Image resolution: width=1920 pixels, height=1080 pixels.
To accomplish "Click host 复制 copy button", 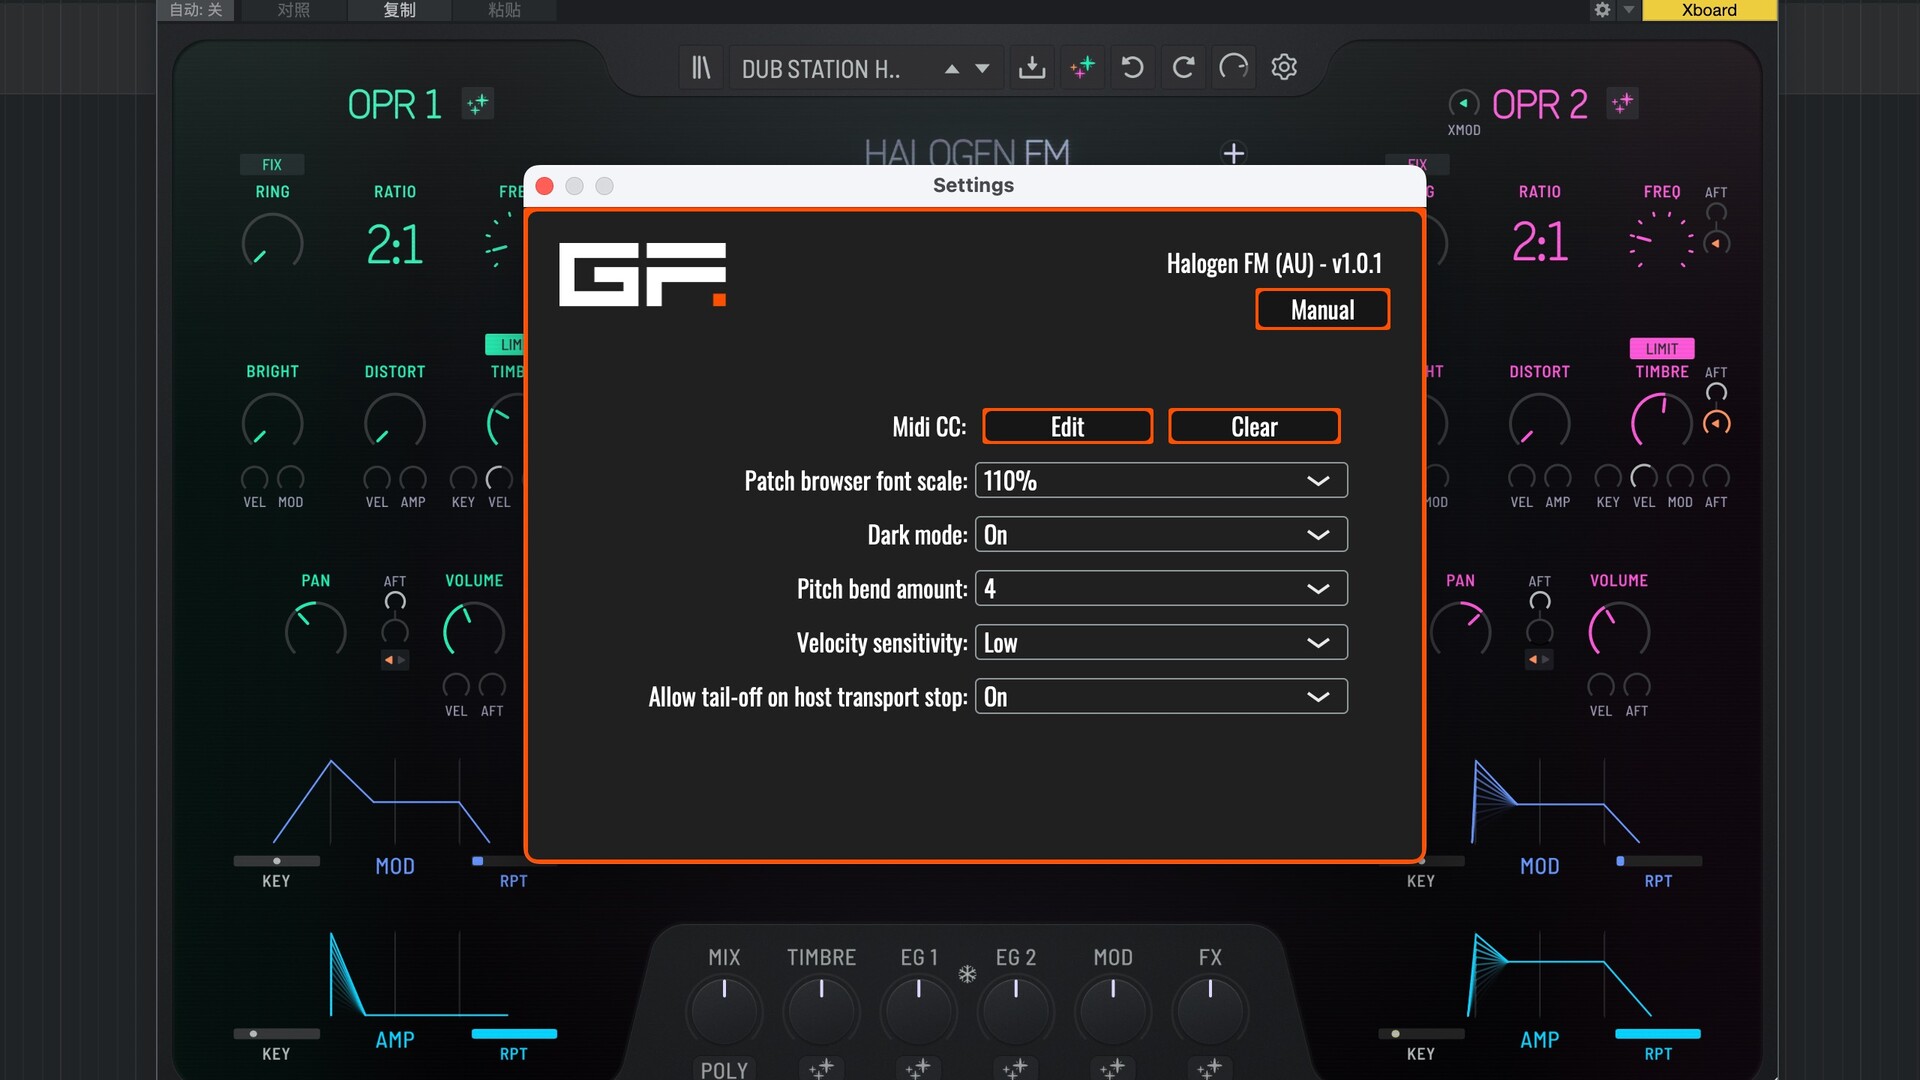I will pos(399,10).
